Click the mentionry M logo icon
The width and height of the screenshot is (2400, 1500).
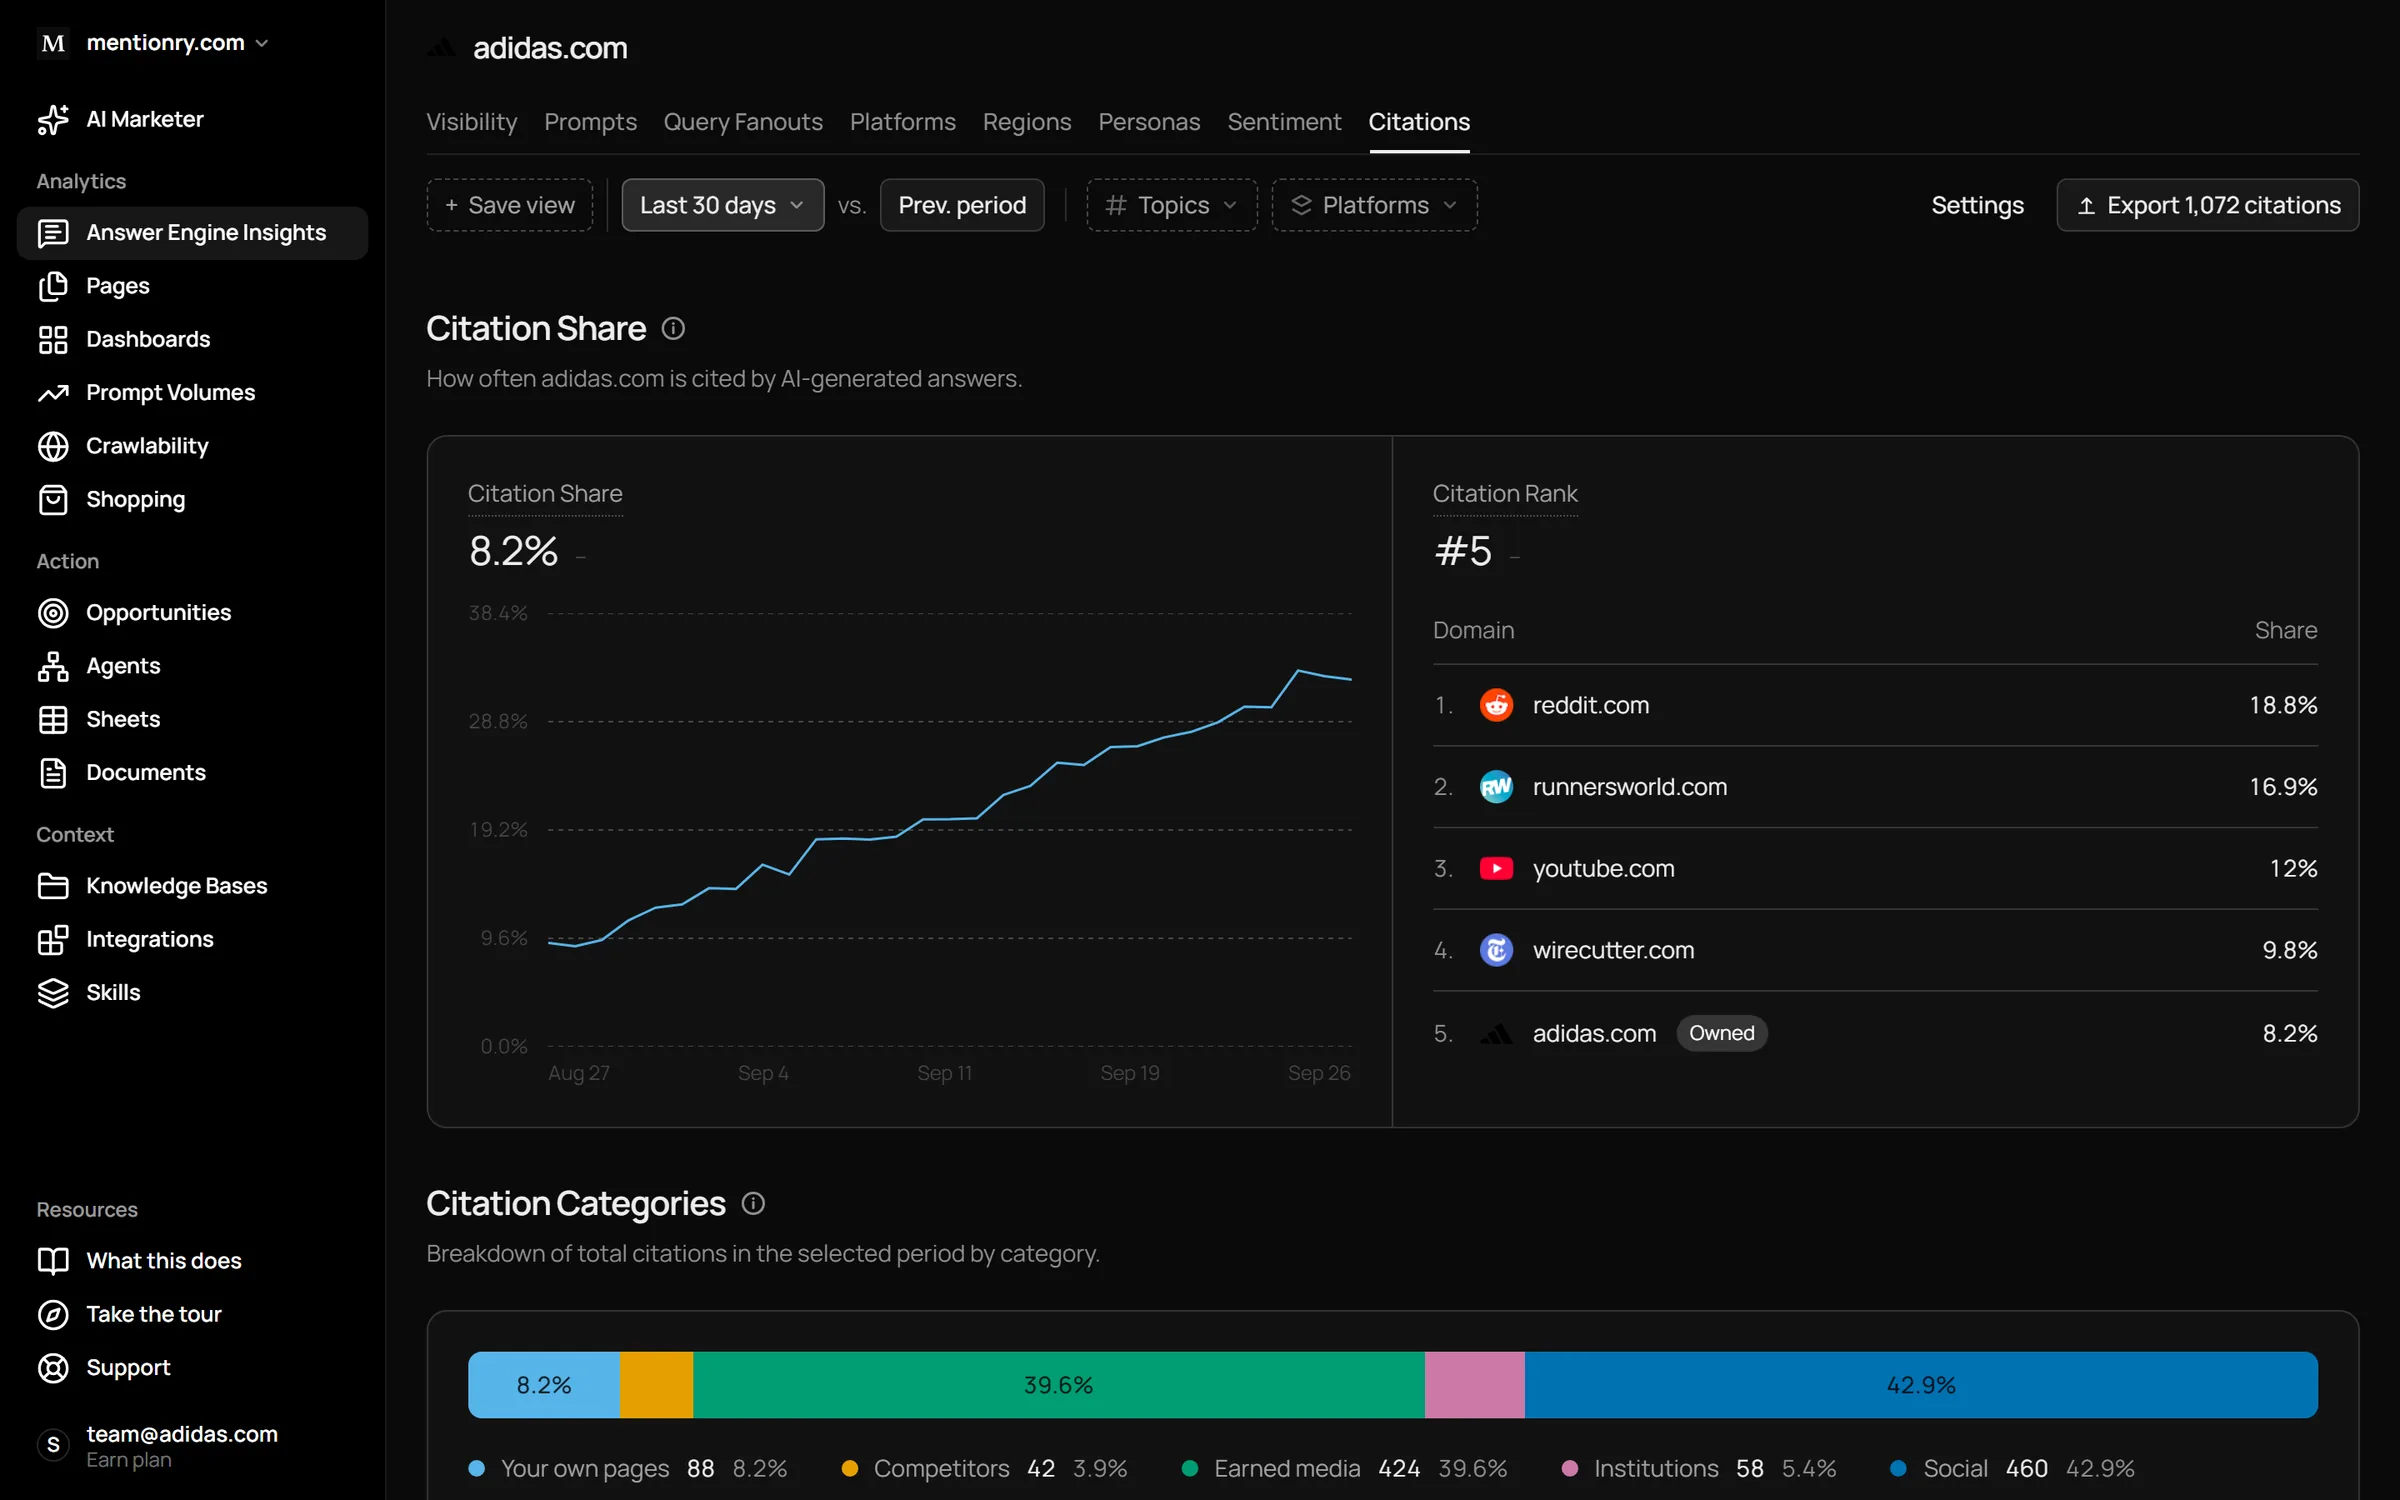pos(53,43)
